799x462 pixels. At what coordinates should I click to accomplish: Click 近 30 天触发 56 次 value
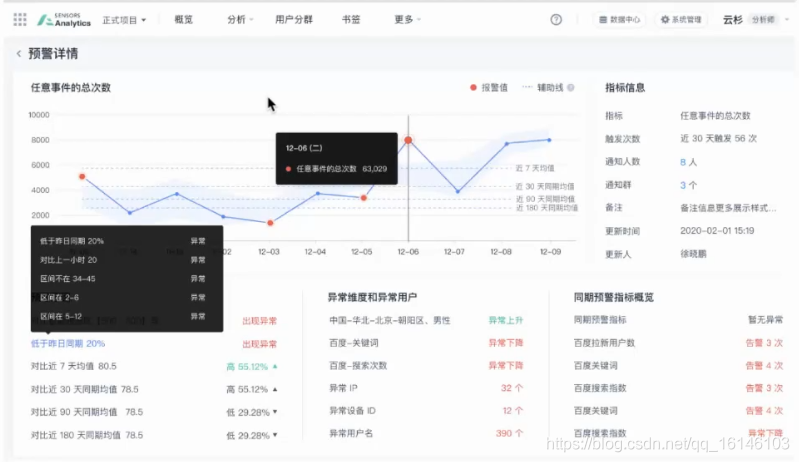(x=718, y=139)
